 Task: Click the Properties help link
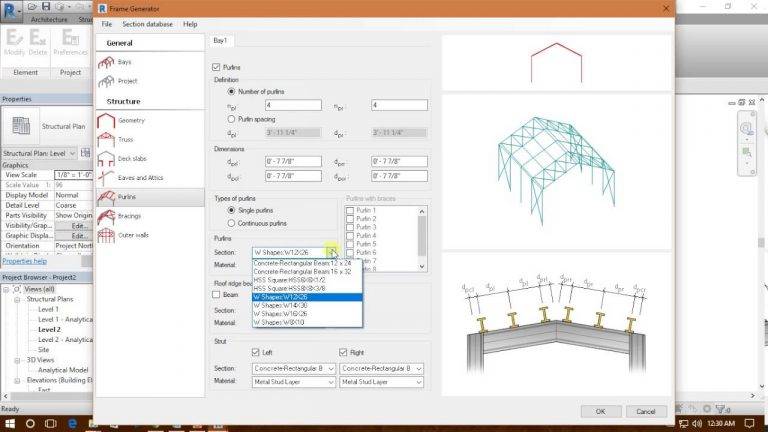pyautogui.click(x=24, y=262)
